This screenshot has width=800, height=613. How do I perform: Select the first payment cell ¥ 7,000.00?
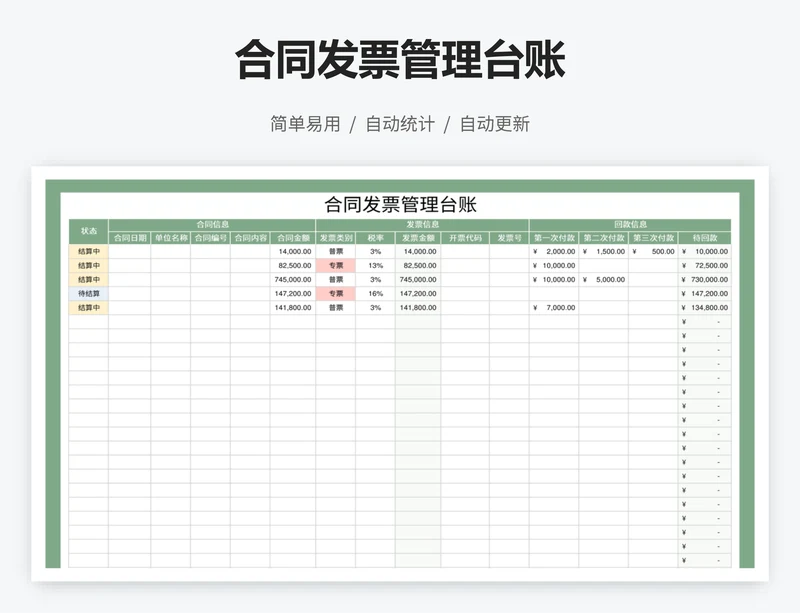pyautogui.click(x=554, y=308)
